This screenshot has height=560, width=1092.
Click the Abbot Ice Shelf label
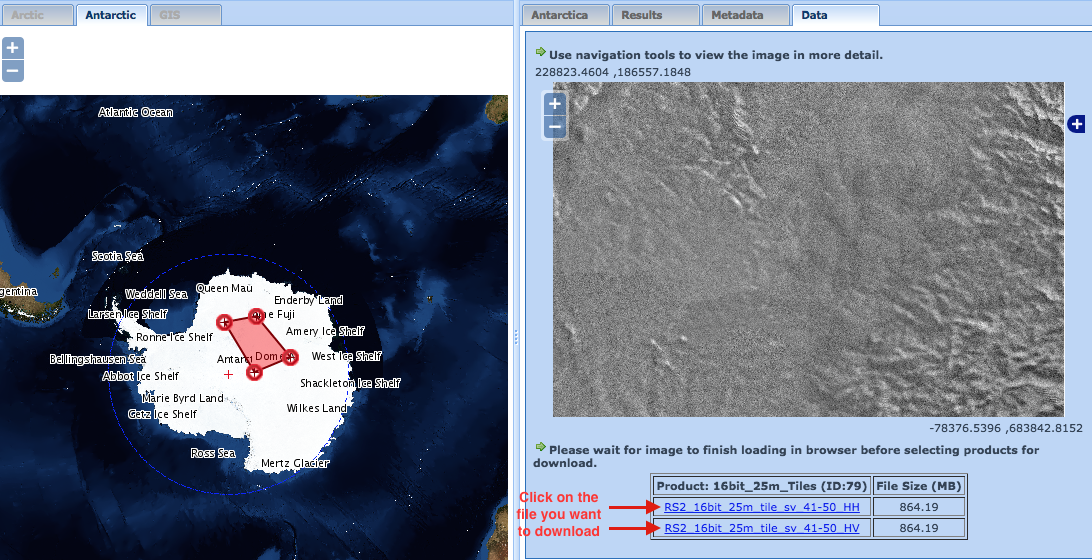[x=141, y=376]
